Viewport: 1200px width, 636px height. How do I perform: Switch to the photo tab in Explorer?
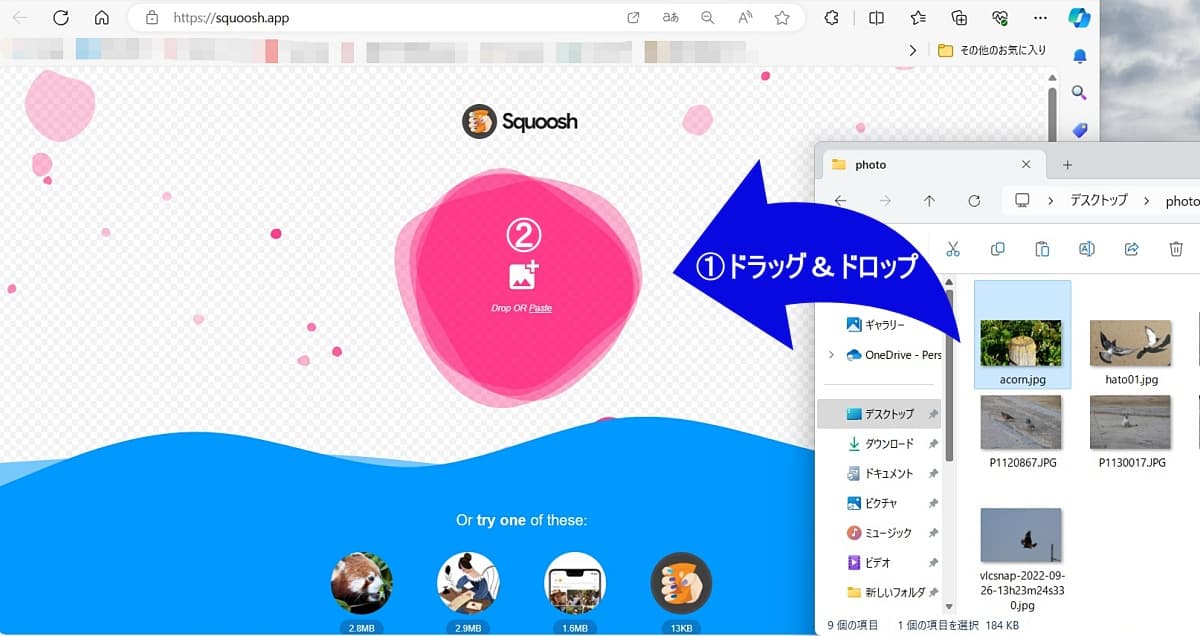pos(868,164)
